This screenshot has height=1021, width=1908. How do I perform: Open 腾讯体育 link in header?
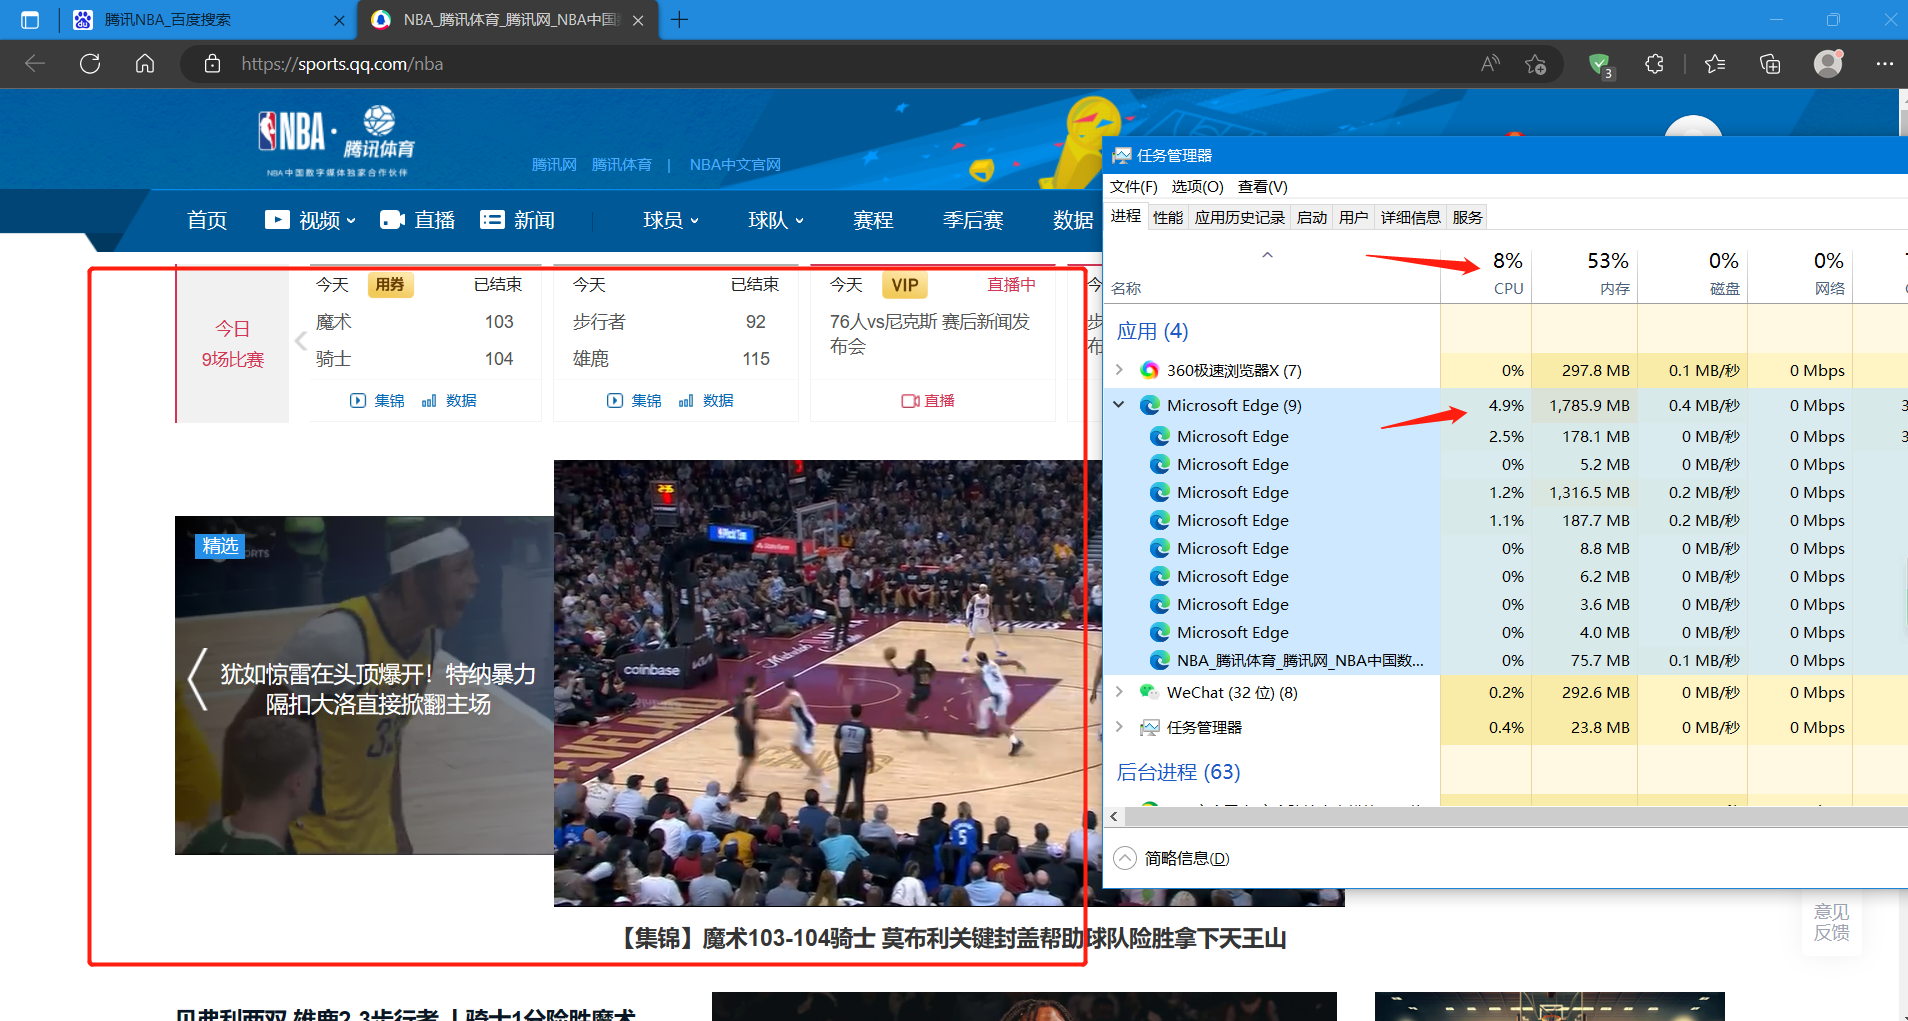point(621,164)
